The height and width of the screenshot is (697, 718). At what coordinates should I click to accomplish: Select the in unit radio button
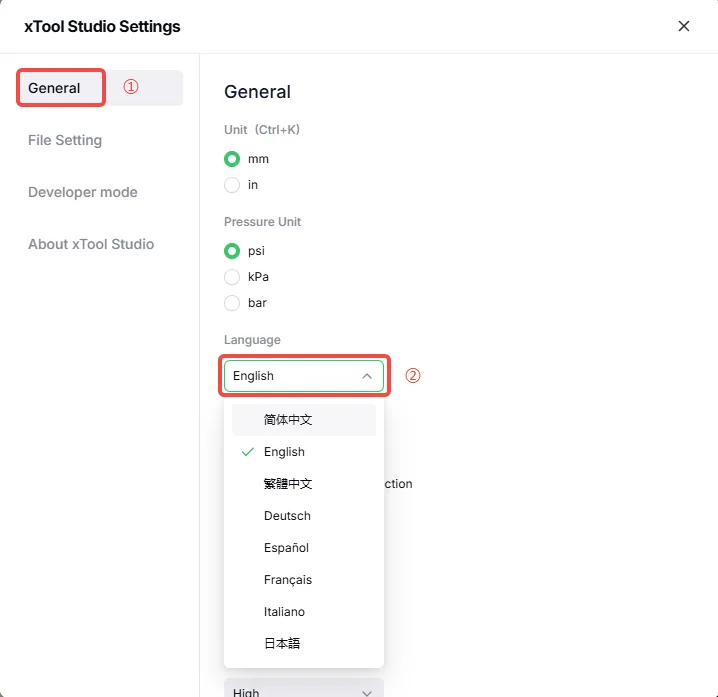click(x=232, y=185)
